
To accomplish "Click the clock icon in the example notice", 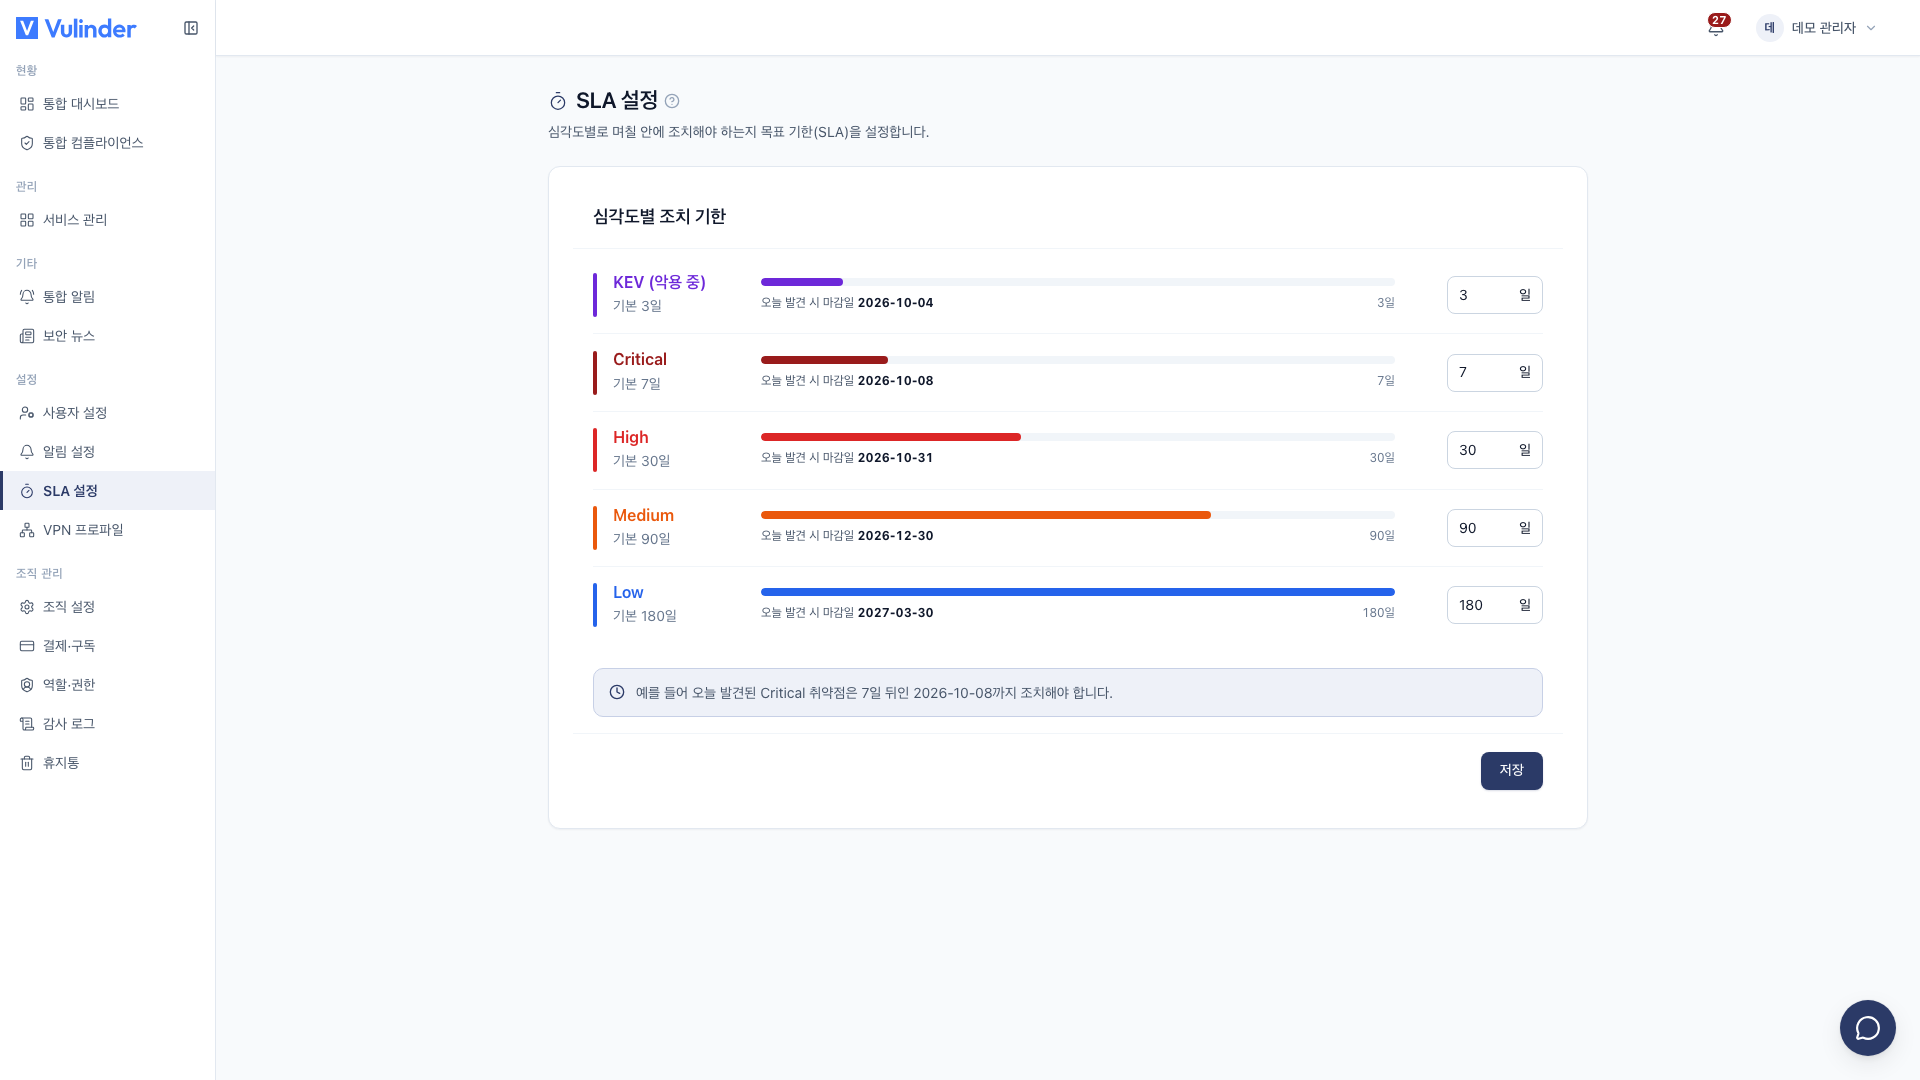I will tap(617, 692).
